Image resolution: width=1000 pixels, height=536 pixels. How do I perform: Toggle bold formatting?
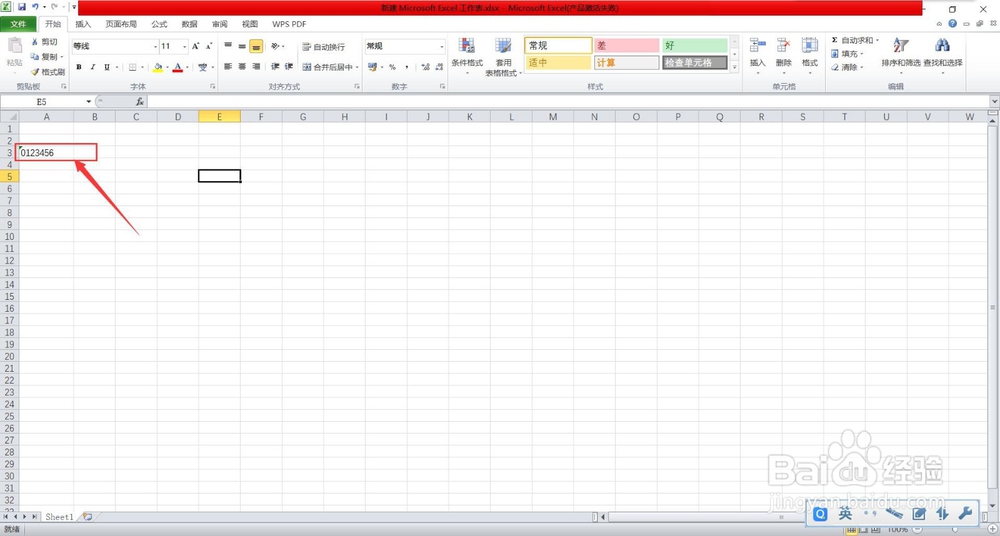click(78, 67)
